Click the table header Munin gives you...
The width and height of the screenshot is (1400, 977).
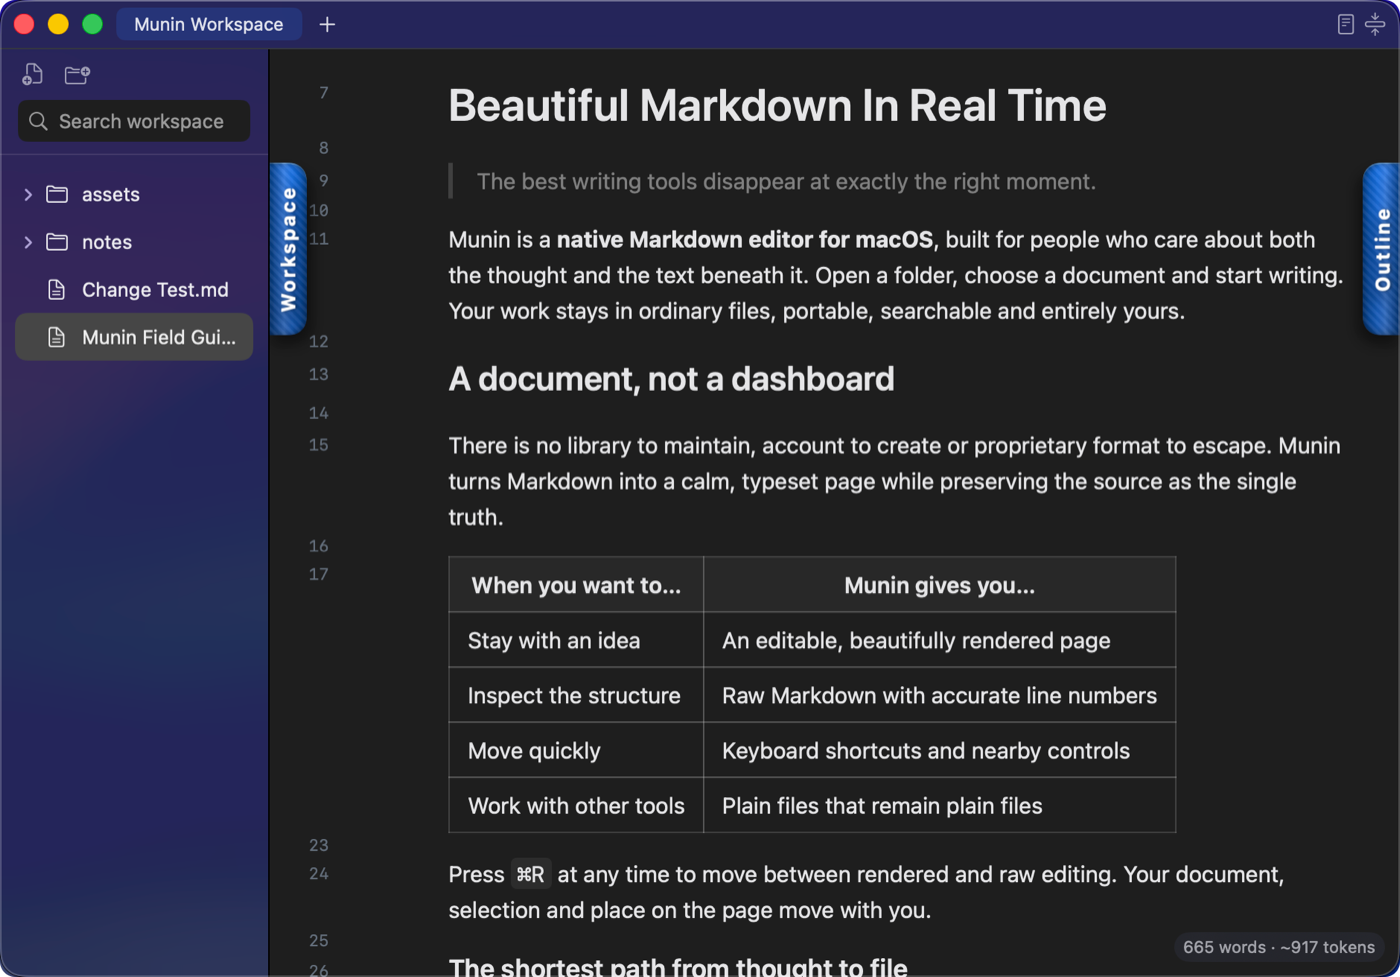pos(940,585)
